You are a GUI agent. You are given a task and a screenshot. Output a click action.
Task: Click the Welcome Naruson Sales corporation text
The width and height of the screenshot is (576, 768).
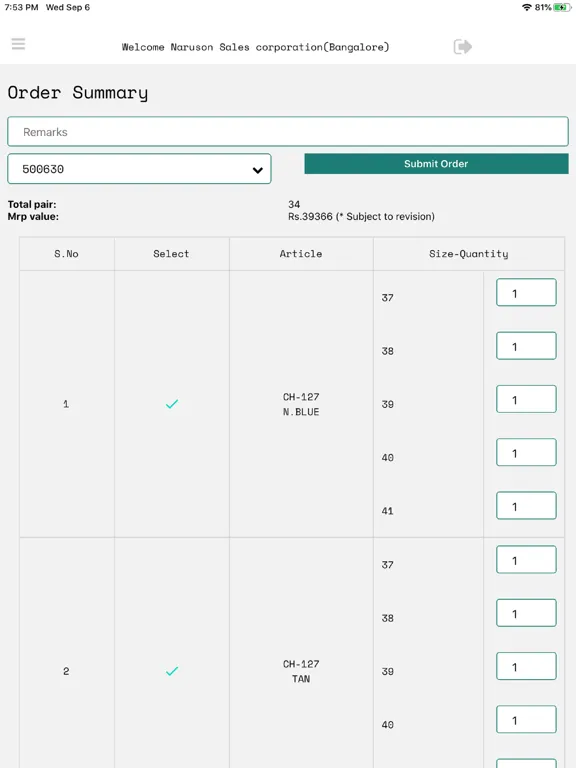click(255, 47)
